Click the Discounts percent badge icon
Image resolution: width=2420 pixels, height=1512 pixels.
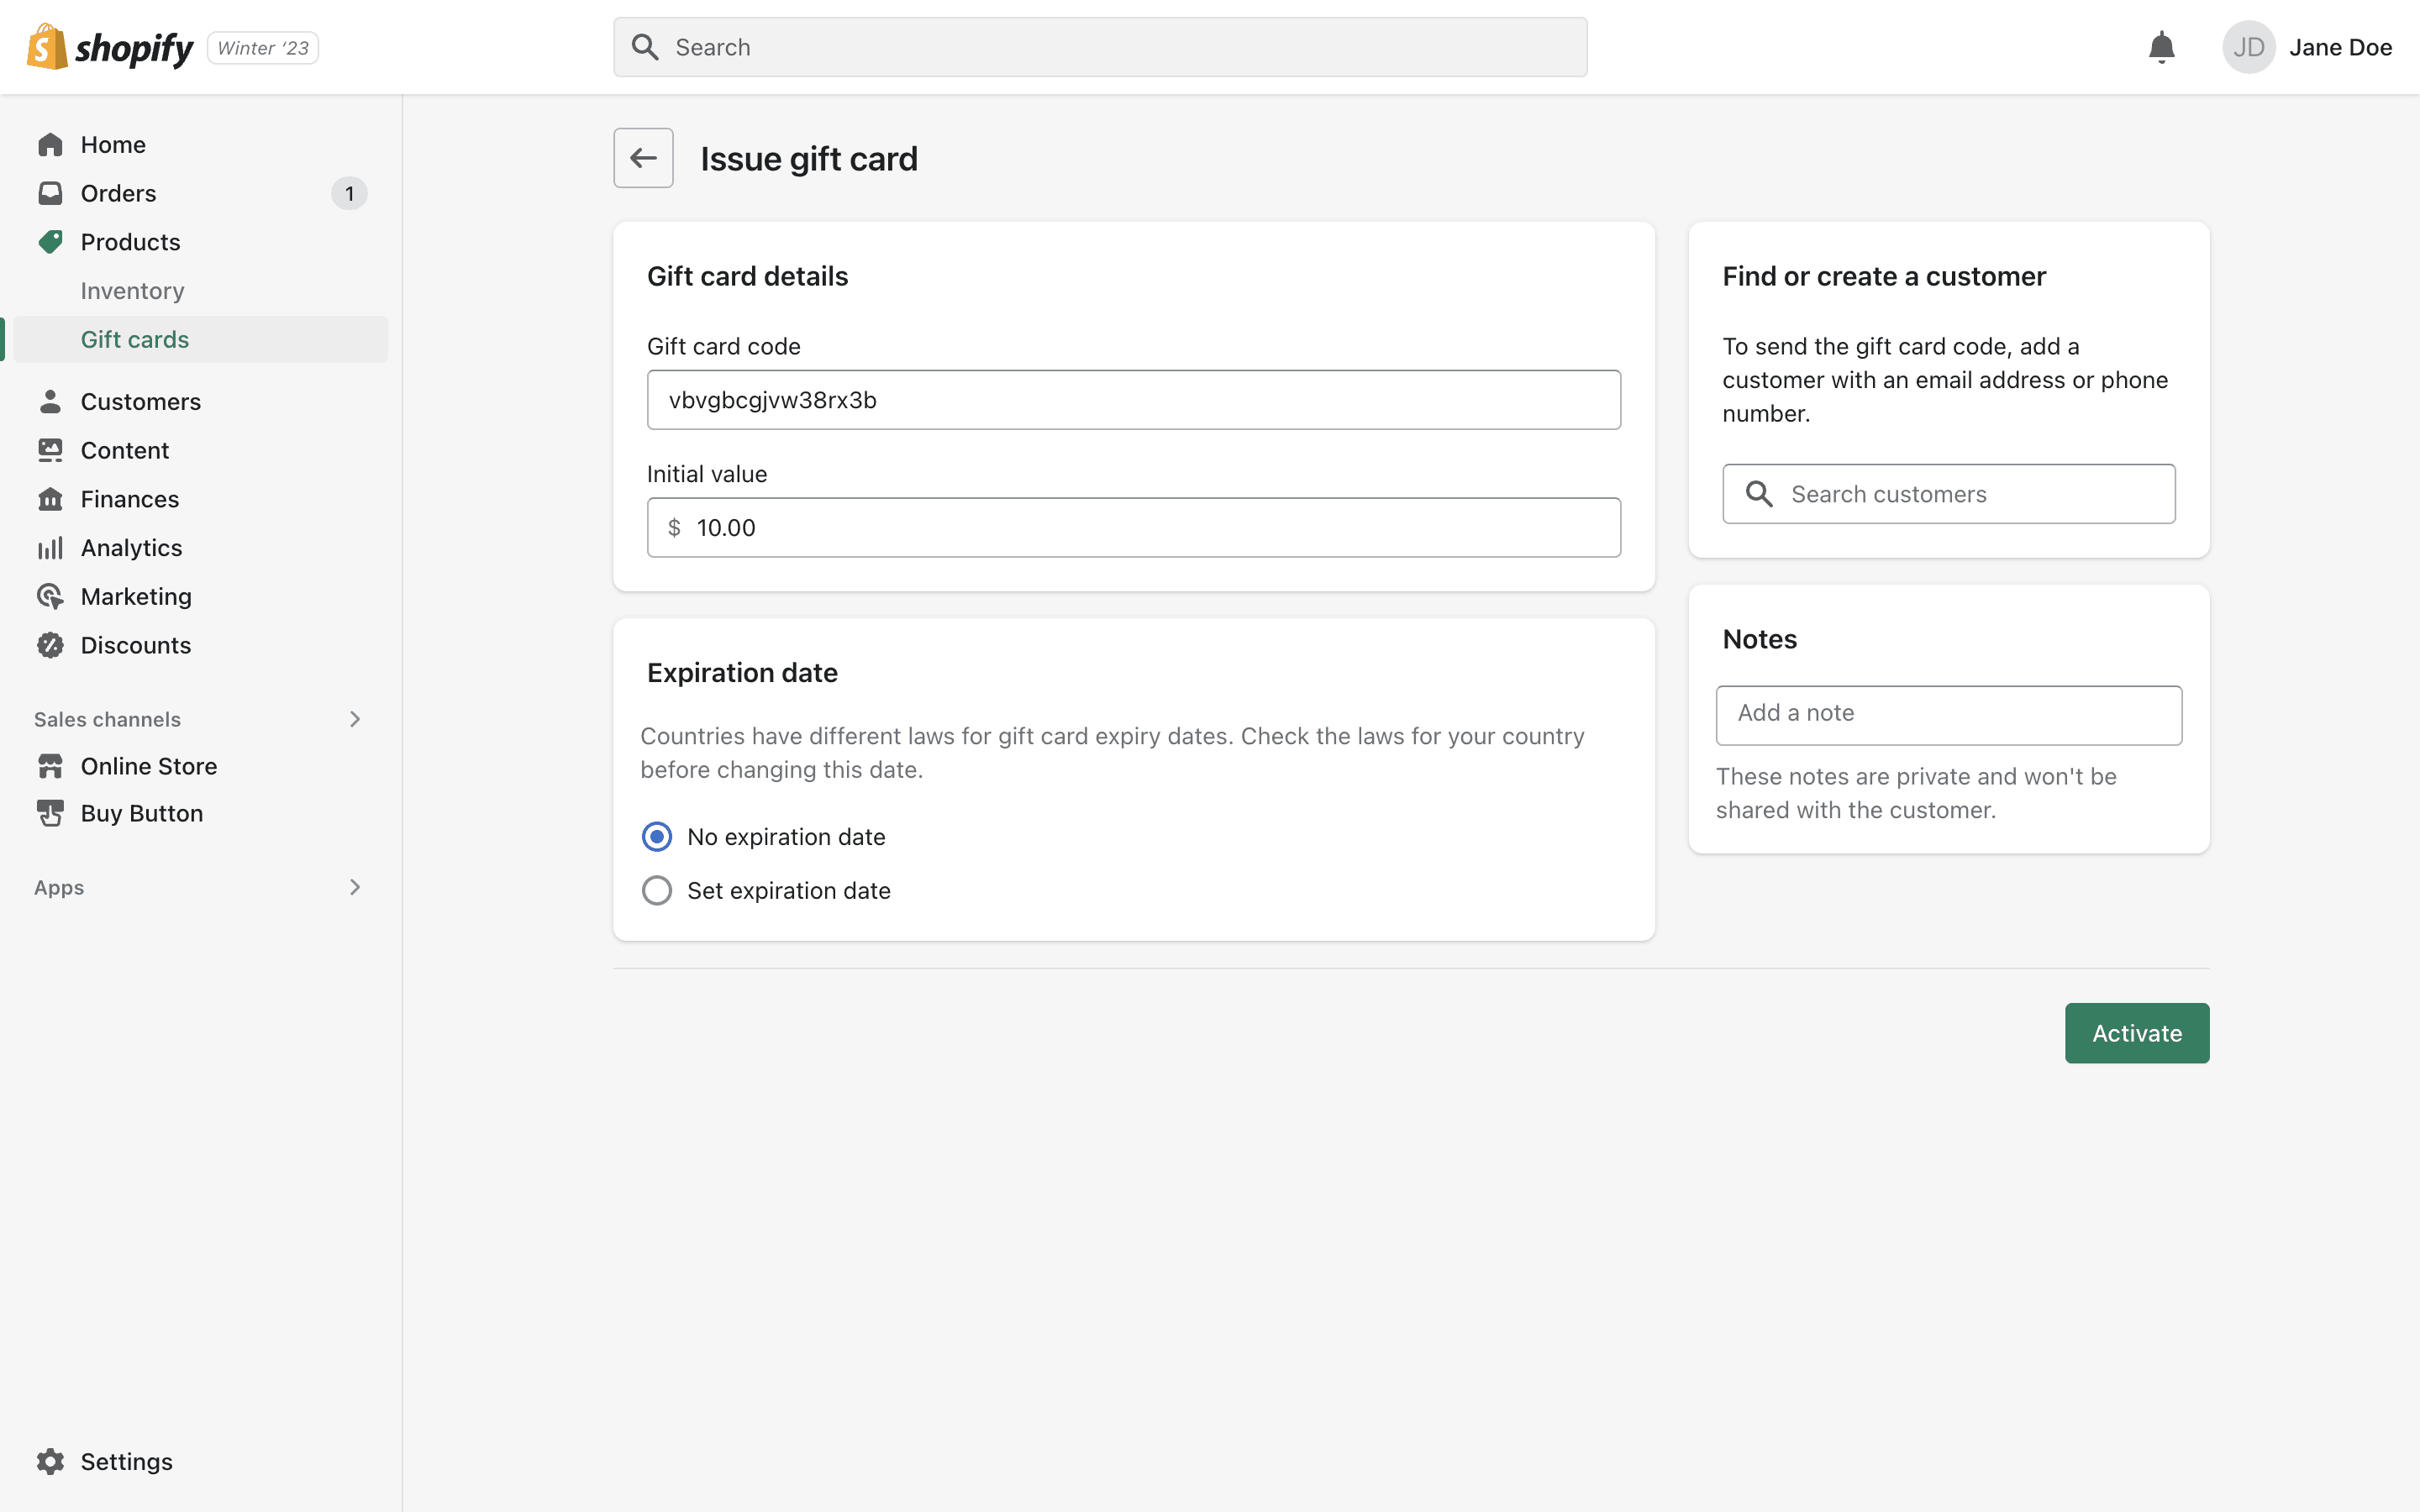[x=50, y=645]
